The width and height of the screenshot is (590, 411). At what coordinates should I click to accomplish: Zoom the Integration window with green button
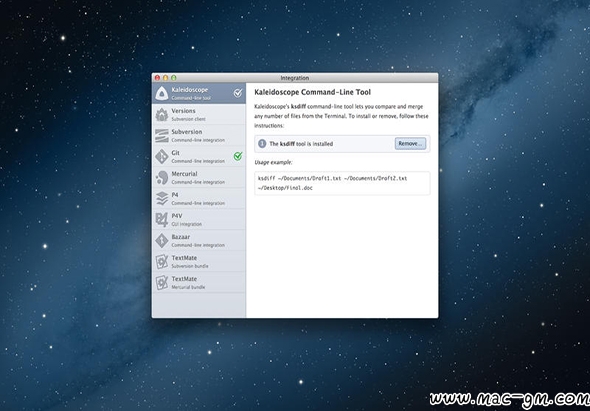pyautogui.click(x=173, y=78)
